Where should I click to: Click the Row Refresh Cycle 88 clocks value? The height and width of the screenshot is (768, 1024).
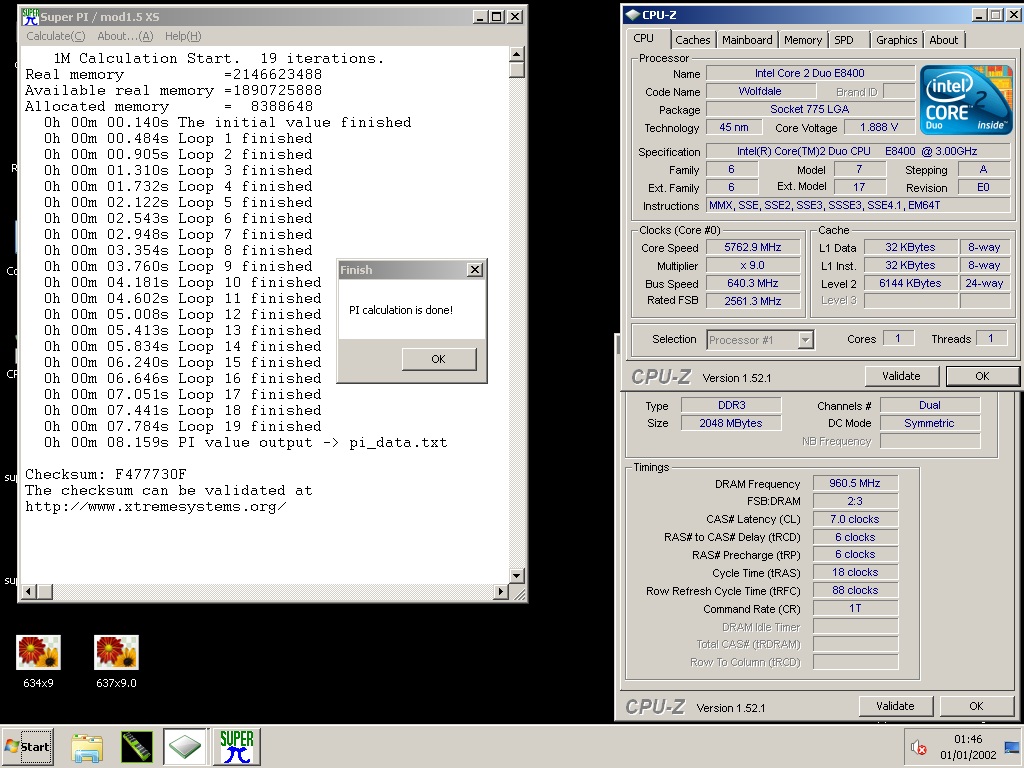pos(855,590)
